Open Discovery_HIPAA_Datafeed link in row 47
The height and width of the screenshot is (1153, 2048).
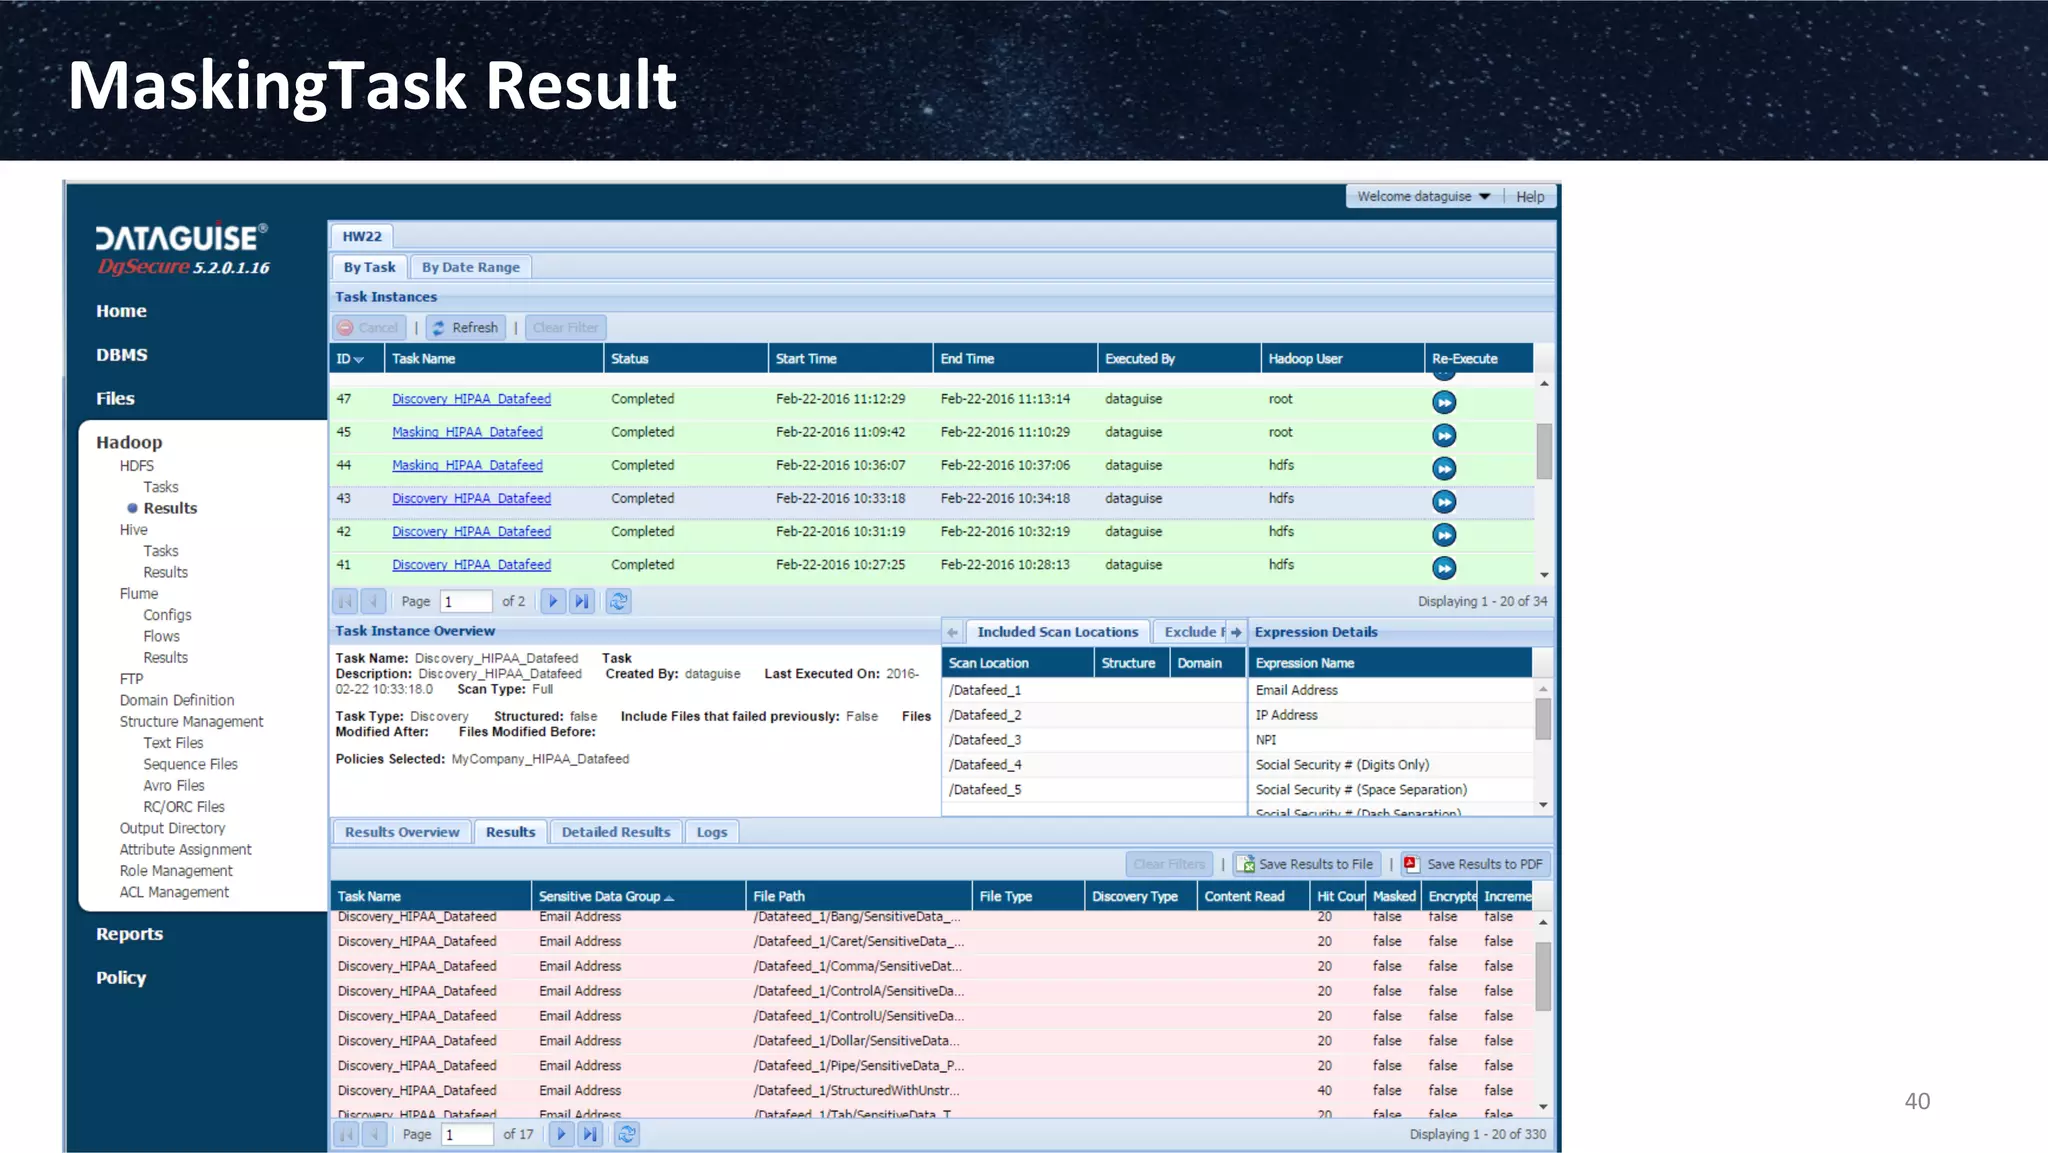[x=471, y=399]
